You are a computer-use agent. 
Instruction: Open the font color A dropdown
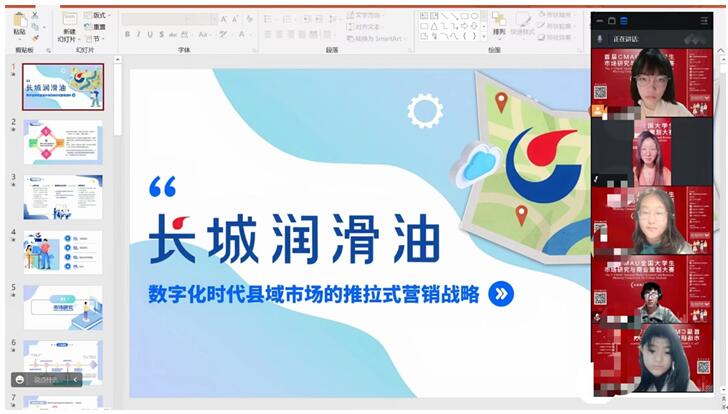(243, 34)
